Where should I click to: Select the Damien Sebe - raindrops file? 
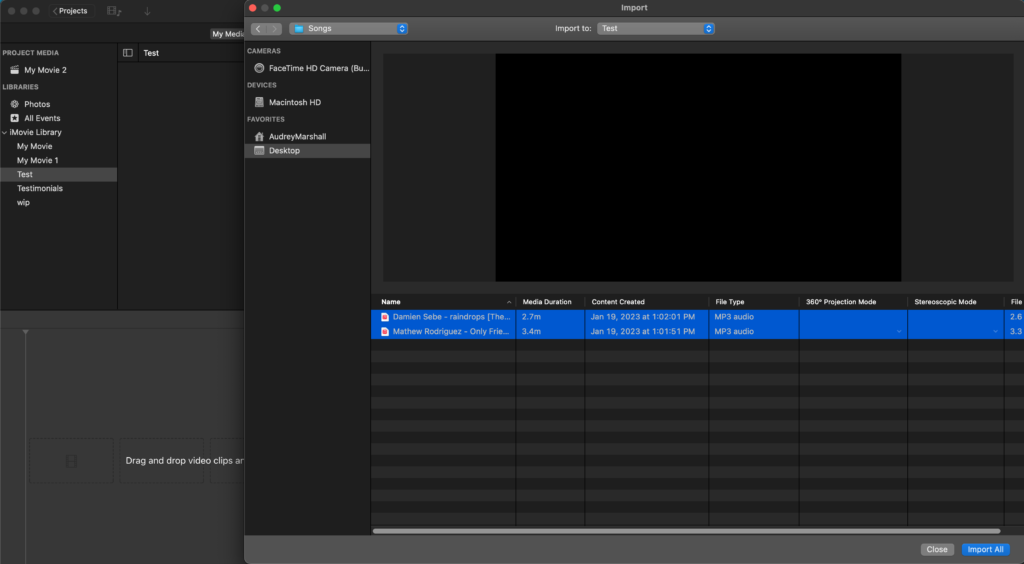(x=451, y=317)
